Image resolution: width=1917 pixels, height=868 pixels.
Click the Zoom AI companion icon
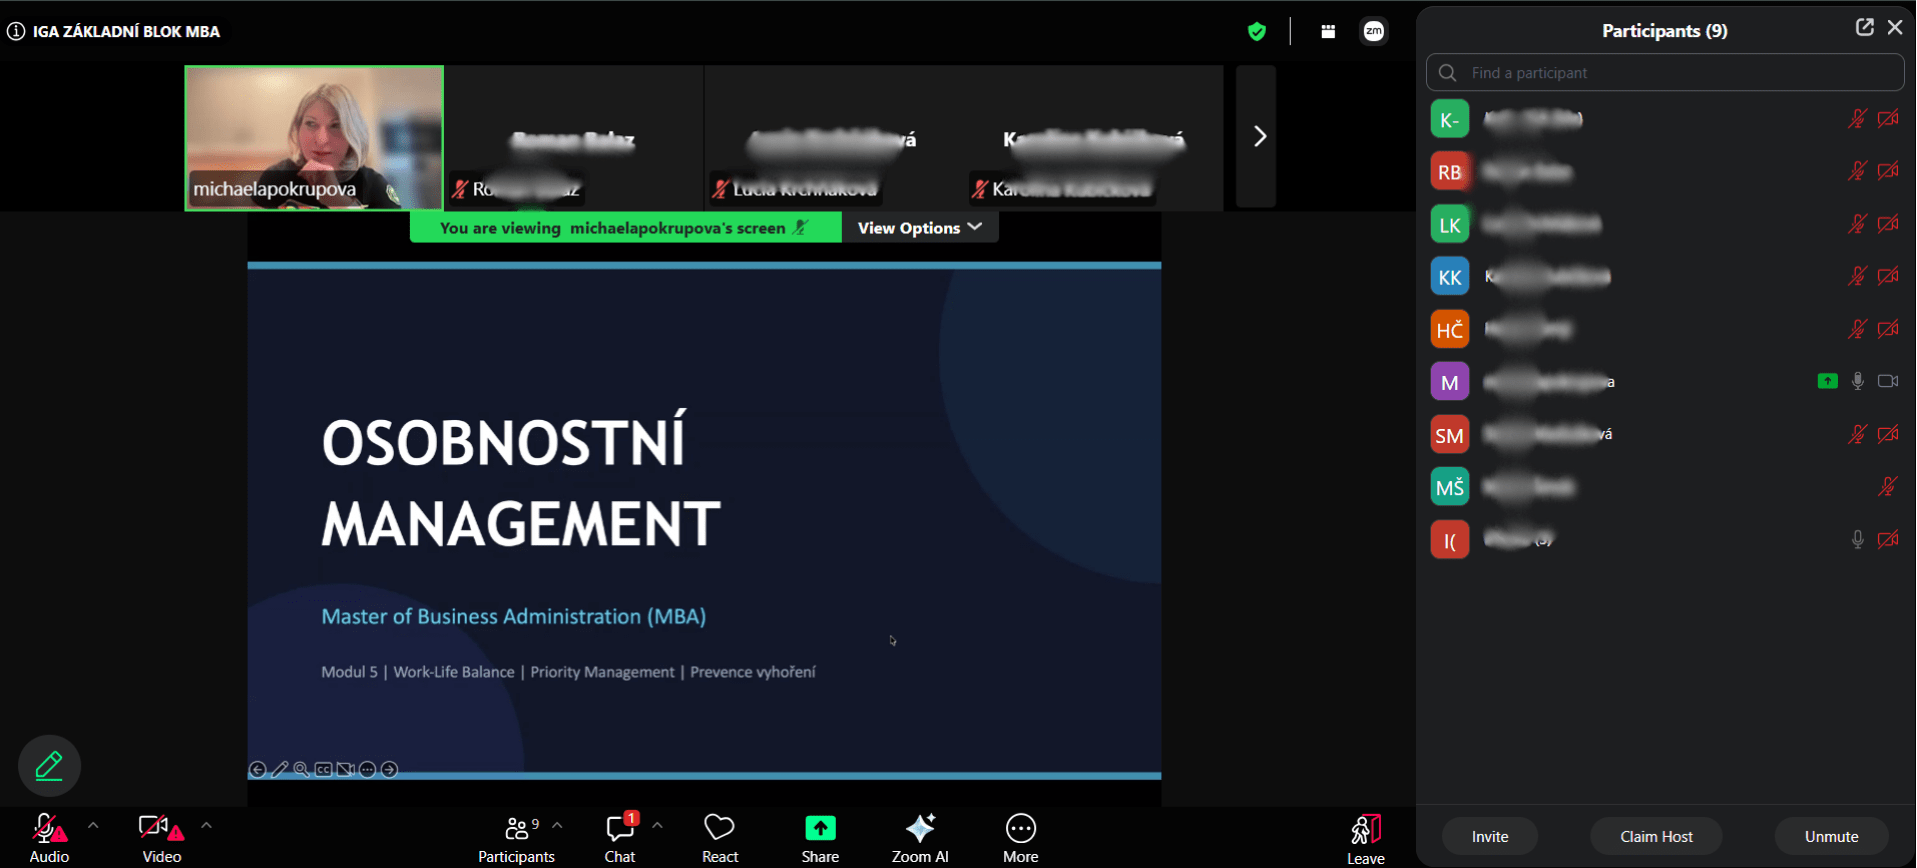pos(920,828)
